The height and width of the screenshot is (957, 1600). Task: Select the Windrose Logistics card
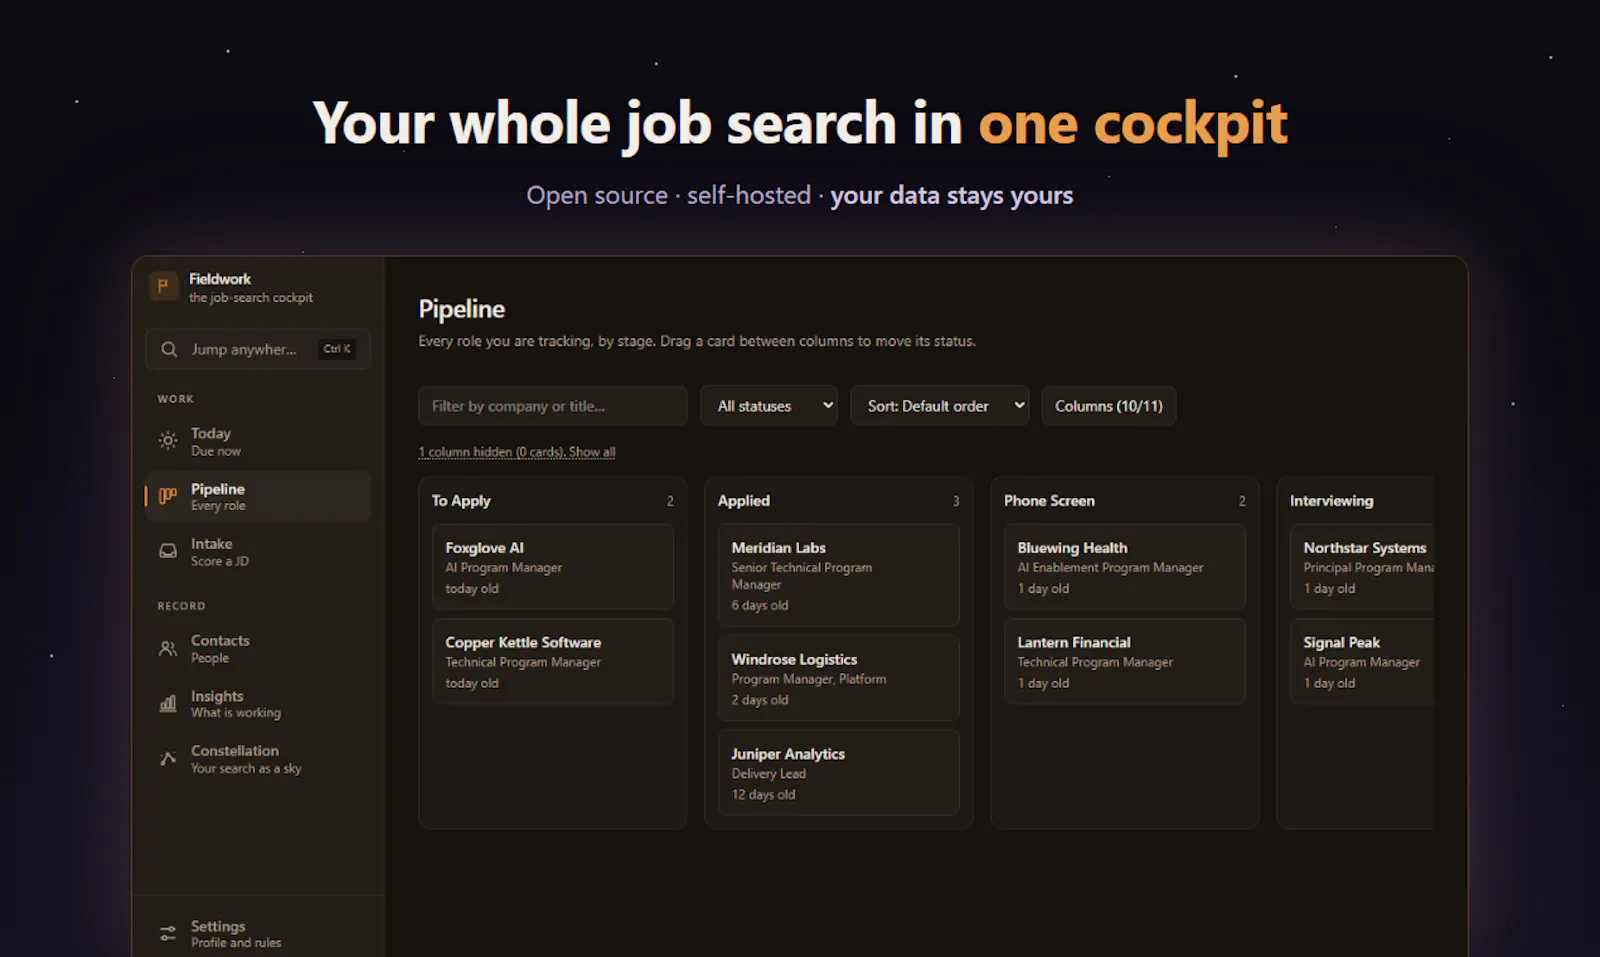839,678
